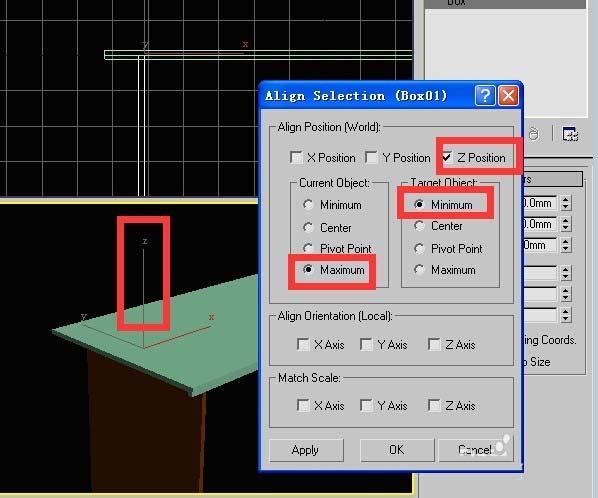
Task: Check Z Axis in Match Scale
Action: [x=434, y=405]
